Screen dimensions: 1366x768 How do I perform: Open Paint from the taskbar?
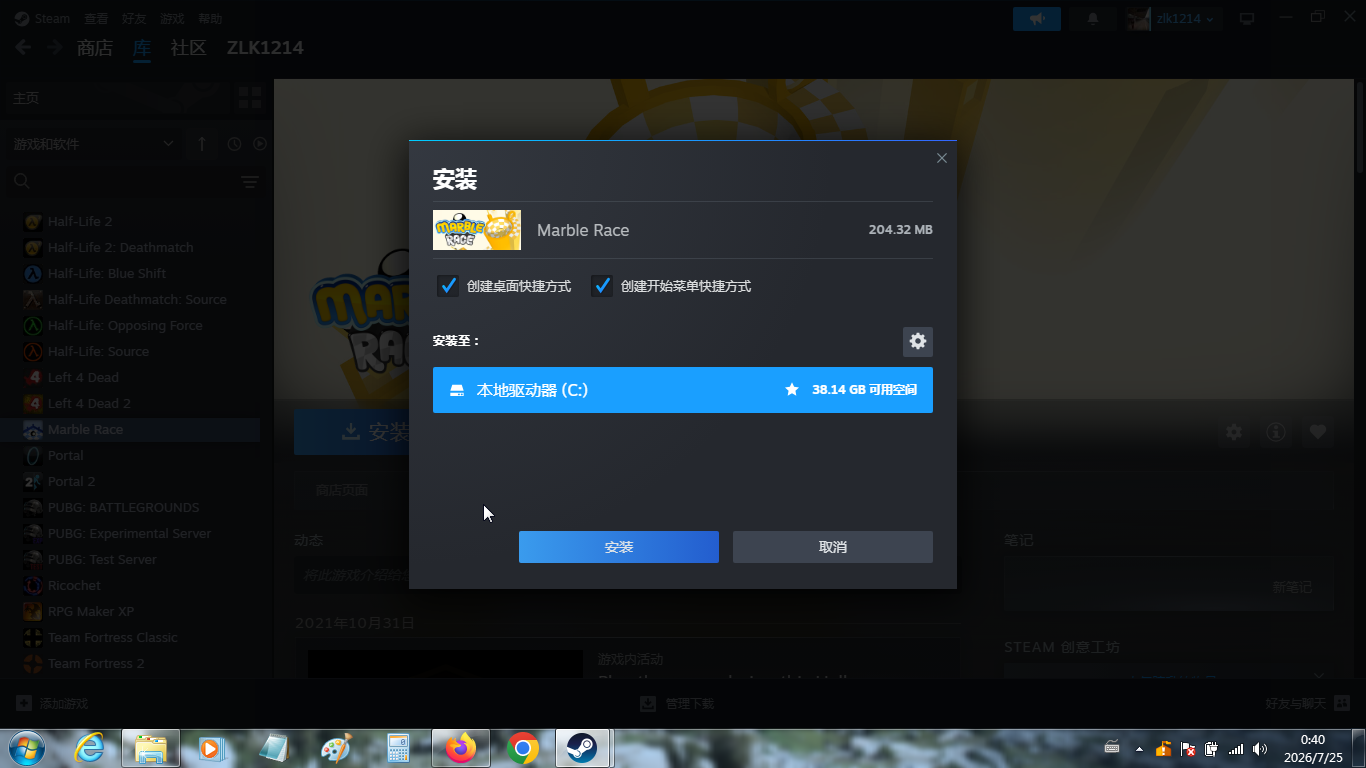(337, 748)
